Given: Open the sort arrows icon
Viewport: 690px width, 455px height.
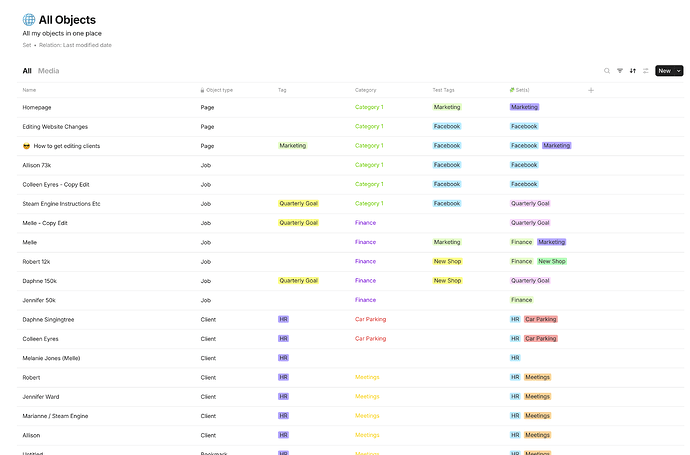Looking at the screenshot, I should tap(632, 71).
